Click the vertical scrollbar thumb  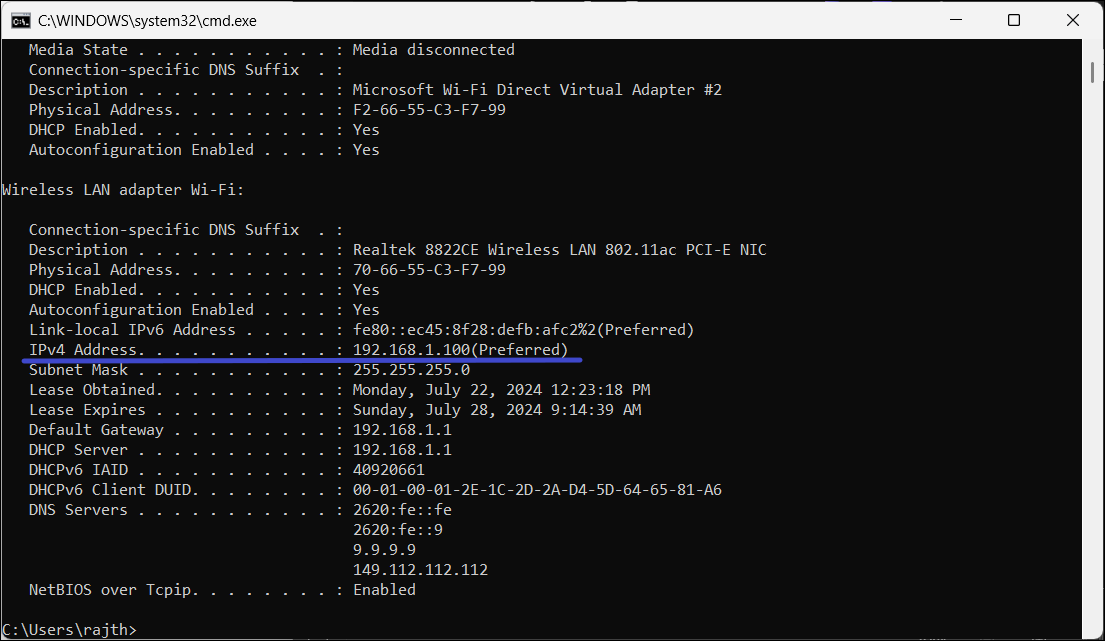1094,72
